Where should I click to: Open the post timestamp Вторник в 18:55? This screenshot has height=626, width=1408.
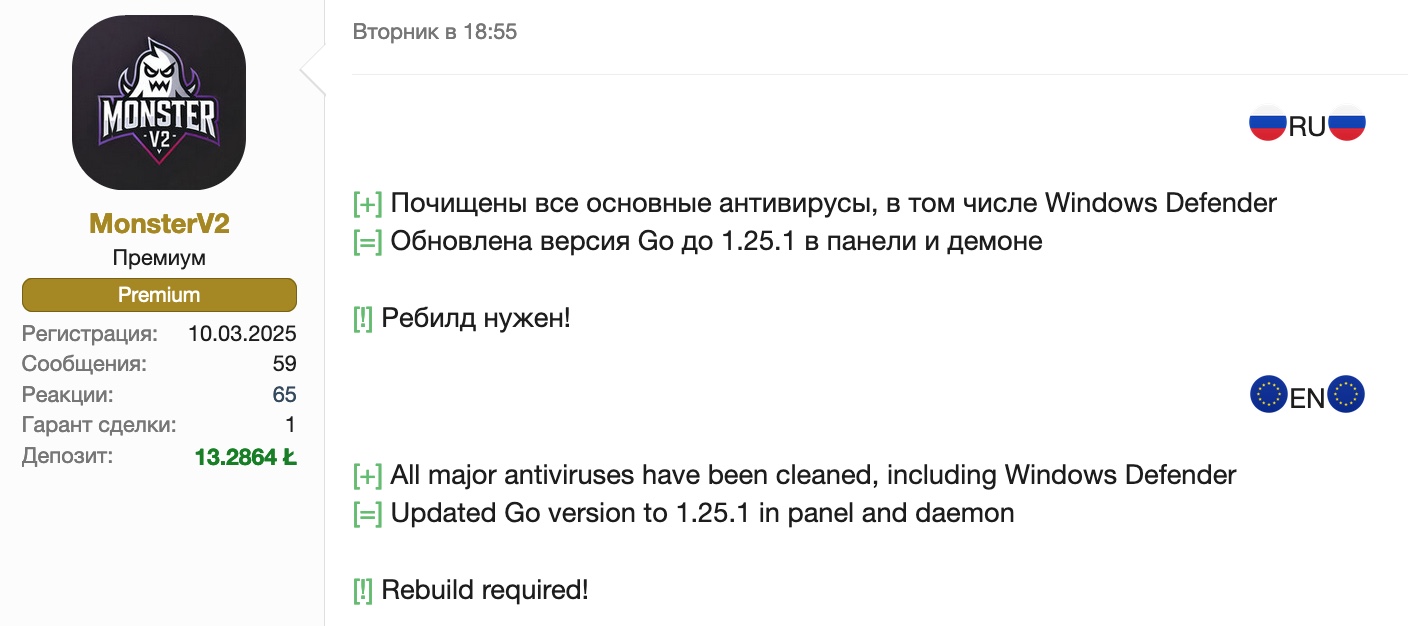435,32
